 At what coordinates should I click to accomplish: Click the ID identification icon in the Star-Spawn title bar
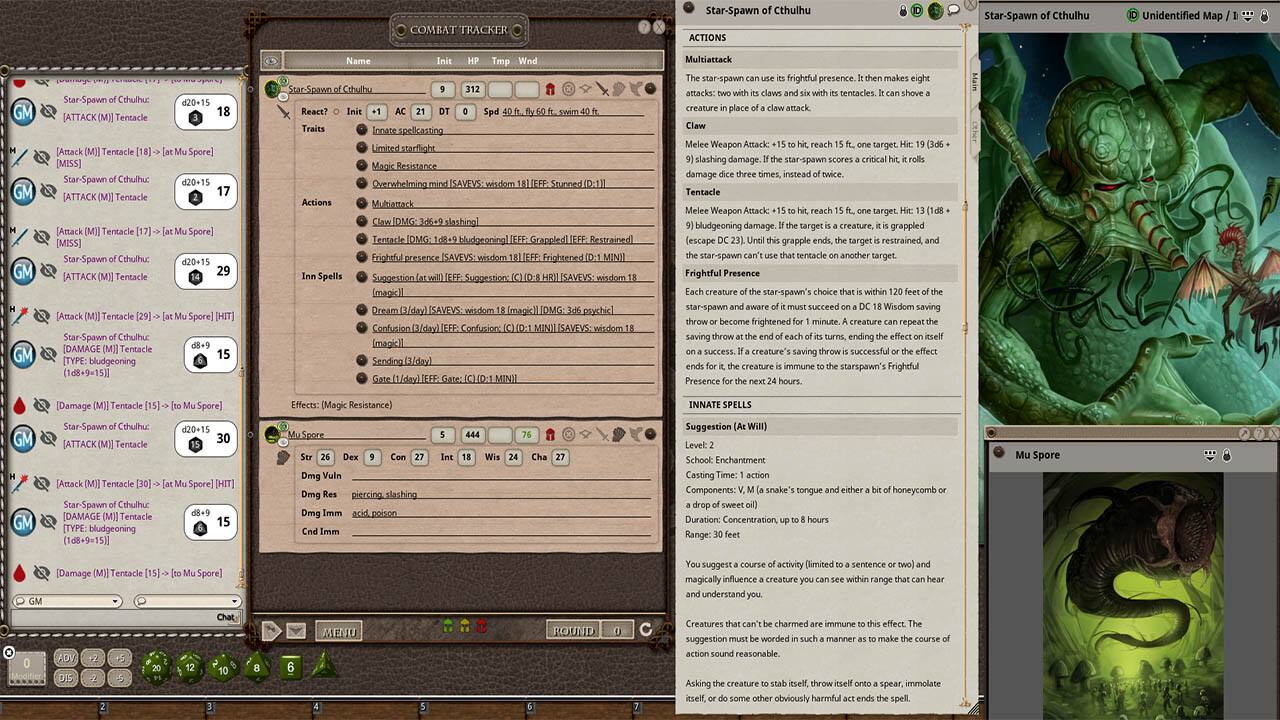(917, 9)
